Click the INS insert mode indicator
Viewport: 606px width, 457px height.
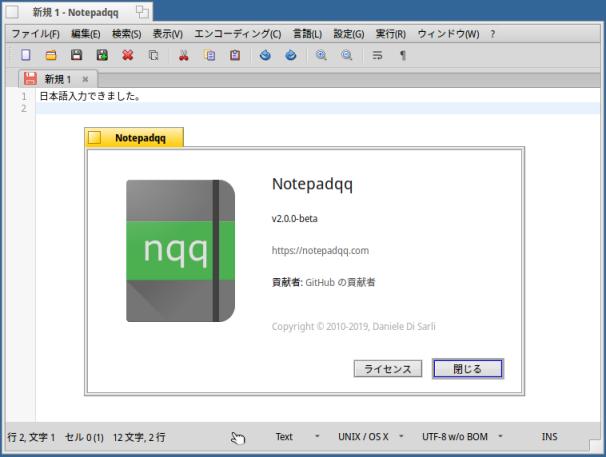[549, 437]
